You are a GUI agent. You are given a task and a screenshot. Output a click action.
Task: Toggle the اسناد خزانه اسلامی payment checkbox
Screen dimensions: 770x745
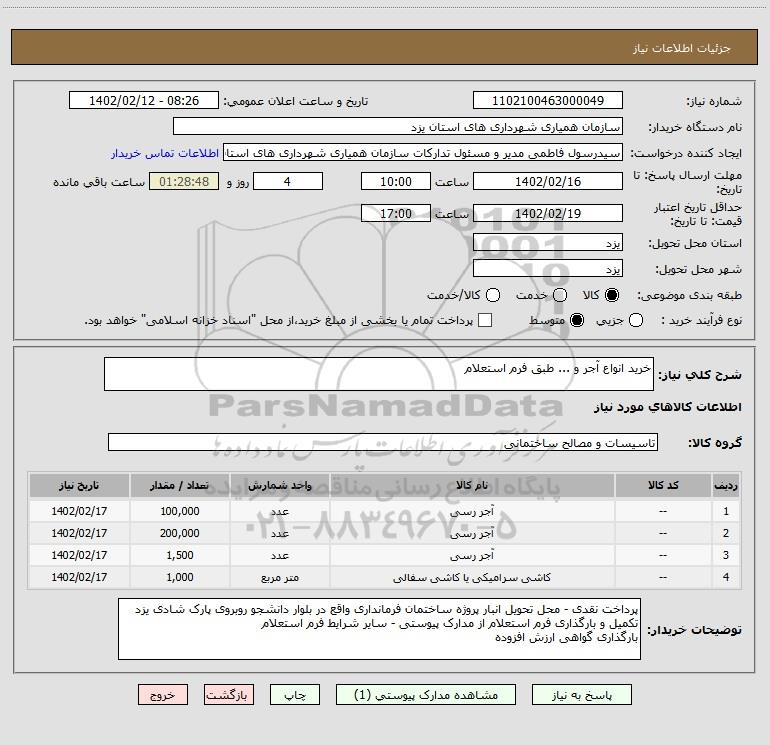pyautogui.click(x=485, y=320)
